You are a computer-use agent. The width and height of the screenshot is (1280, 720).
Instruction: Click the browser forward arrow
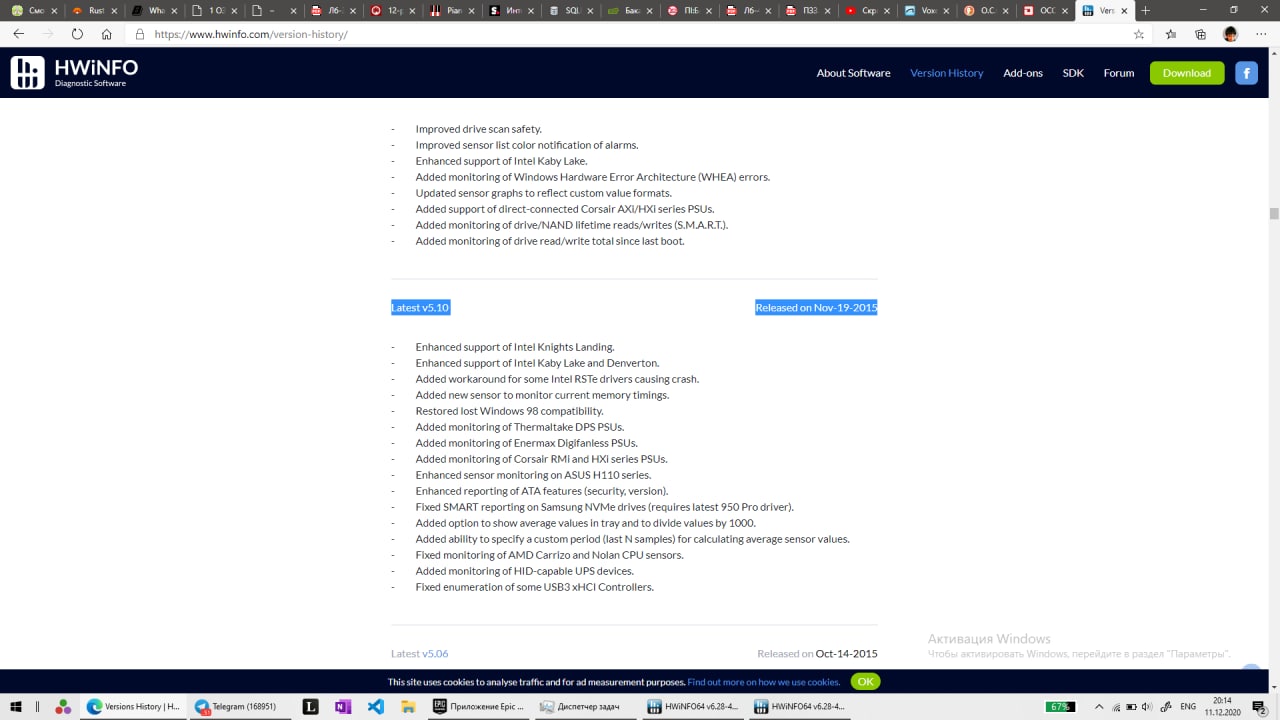(x=48, y=34)
